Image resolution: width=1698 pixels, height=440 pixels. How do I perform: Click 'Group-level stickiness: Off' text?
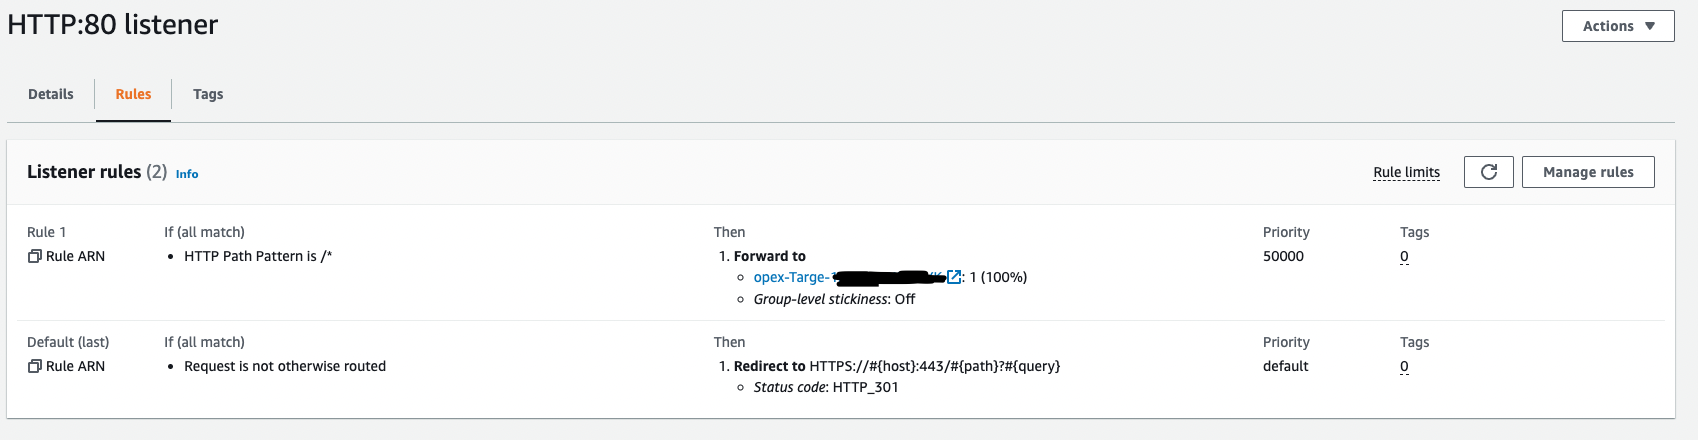(834, 299)
